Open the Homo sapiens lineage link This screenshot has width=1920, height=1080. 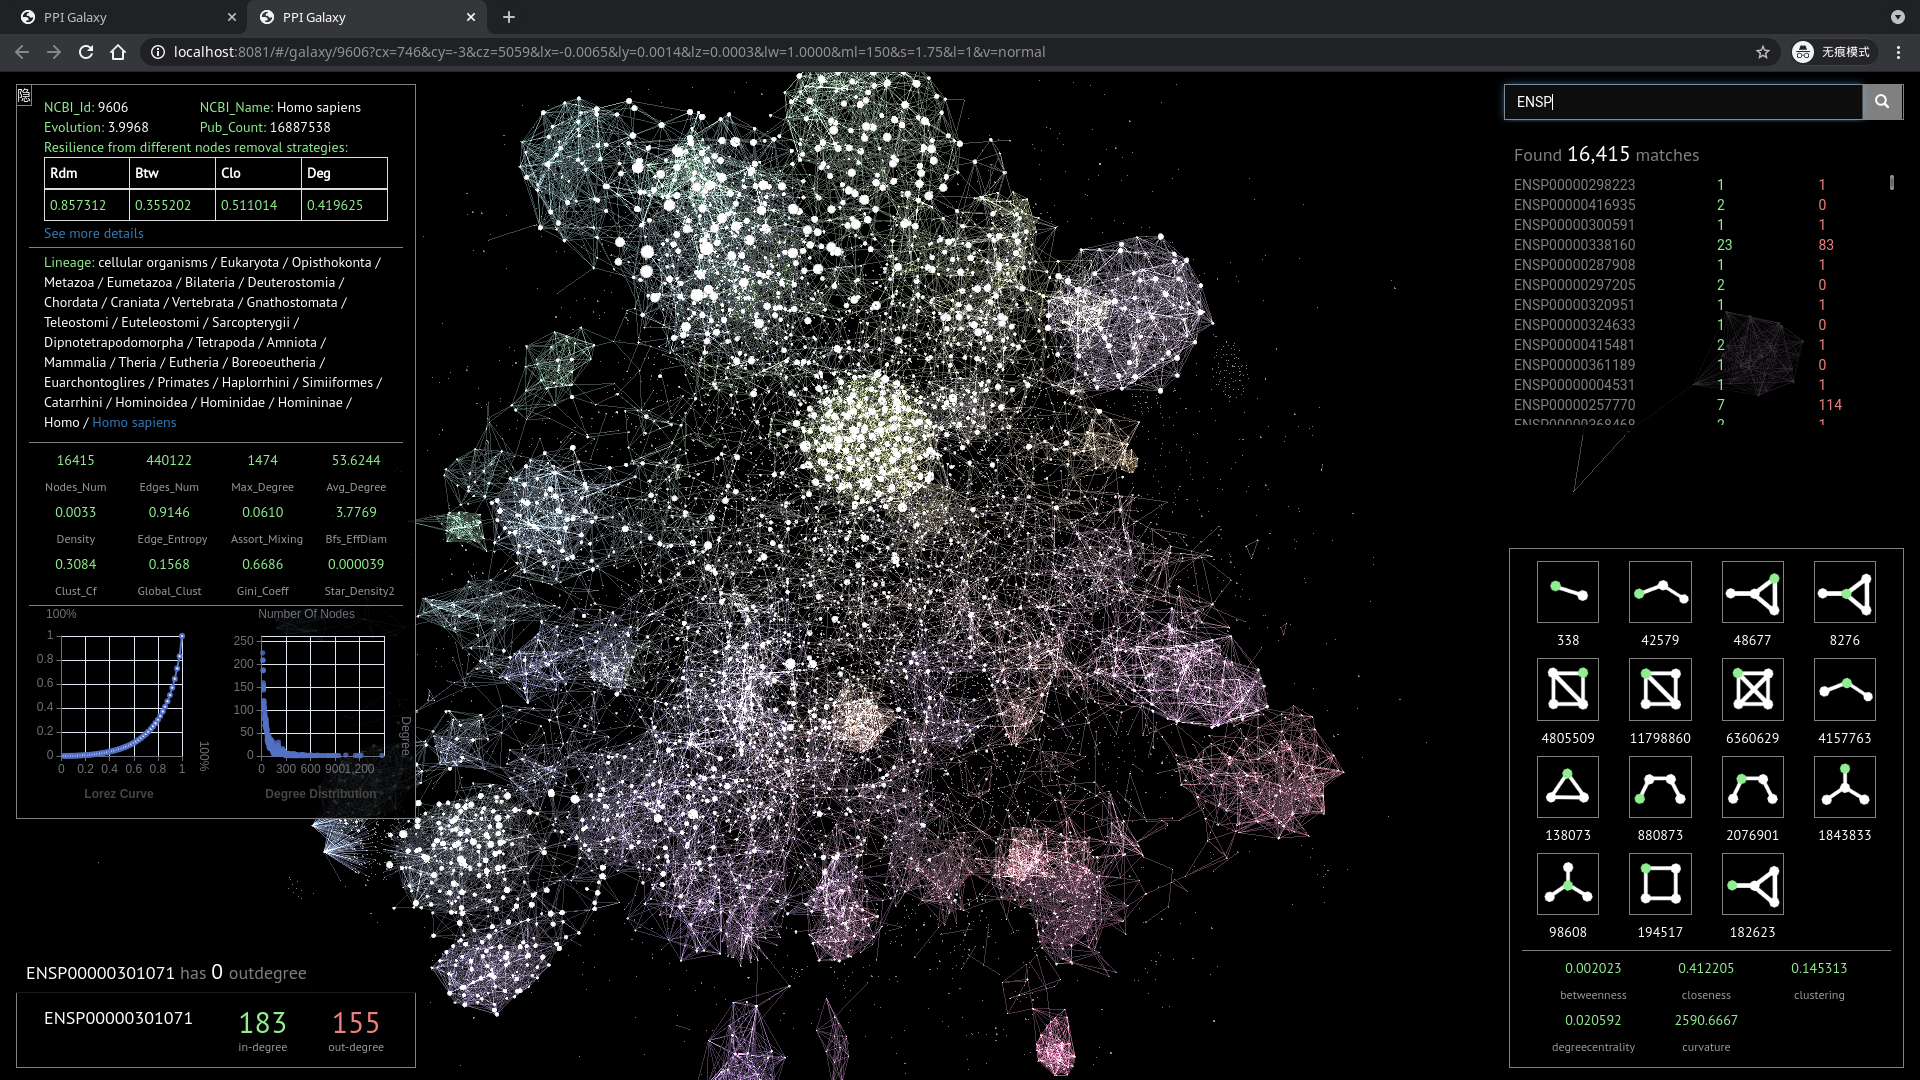(x=134, y=422)
